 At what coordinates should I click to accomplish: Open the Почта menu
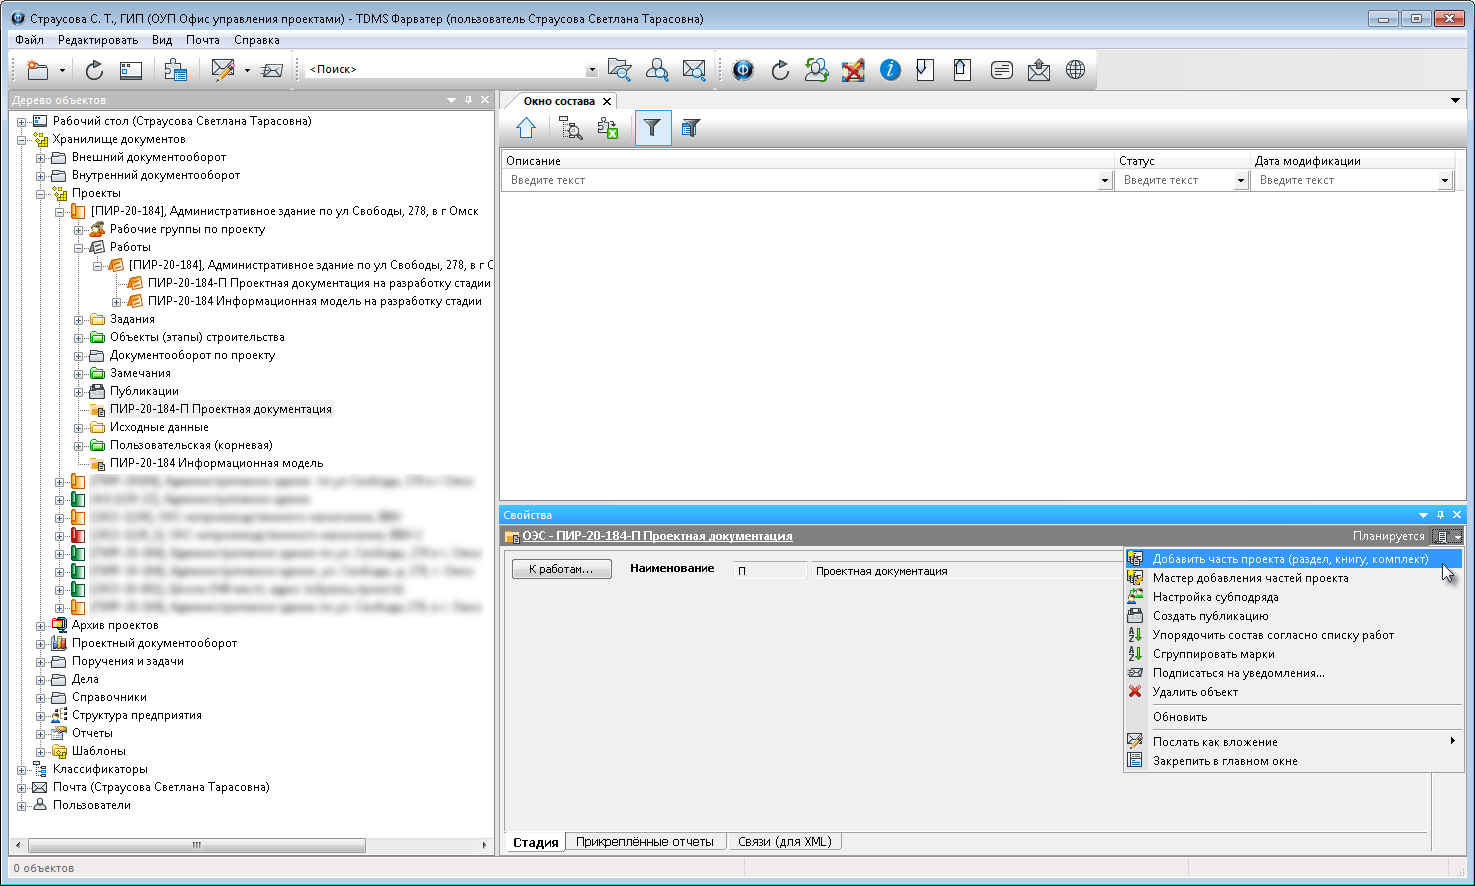coord(203,40)
